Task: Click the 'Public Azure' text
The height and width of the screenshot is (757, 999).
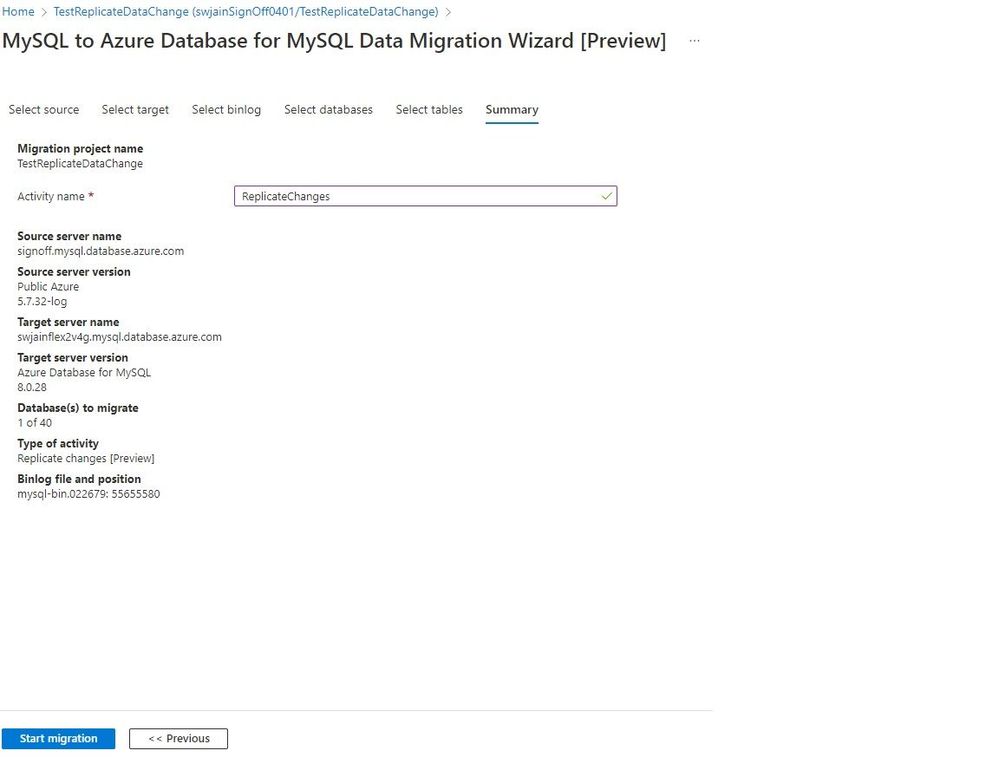Action: 48,287
